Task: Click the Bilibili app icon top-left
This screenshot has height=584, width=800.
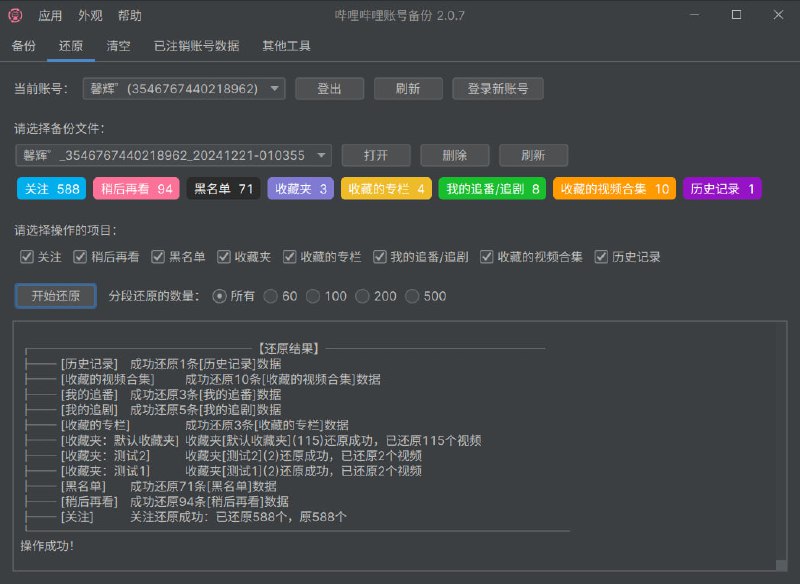Action: (16, 15)
